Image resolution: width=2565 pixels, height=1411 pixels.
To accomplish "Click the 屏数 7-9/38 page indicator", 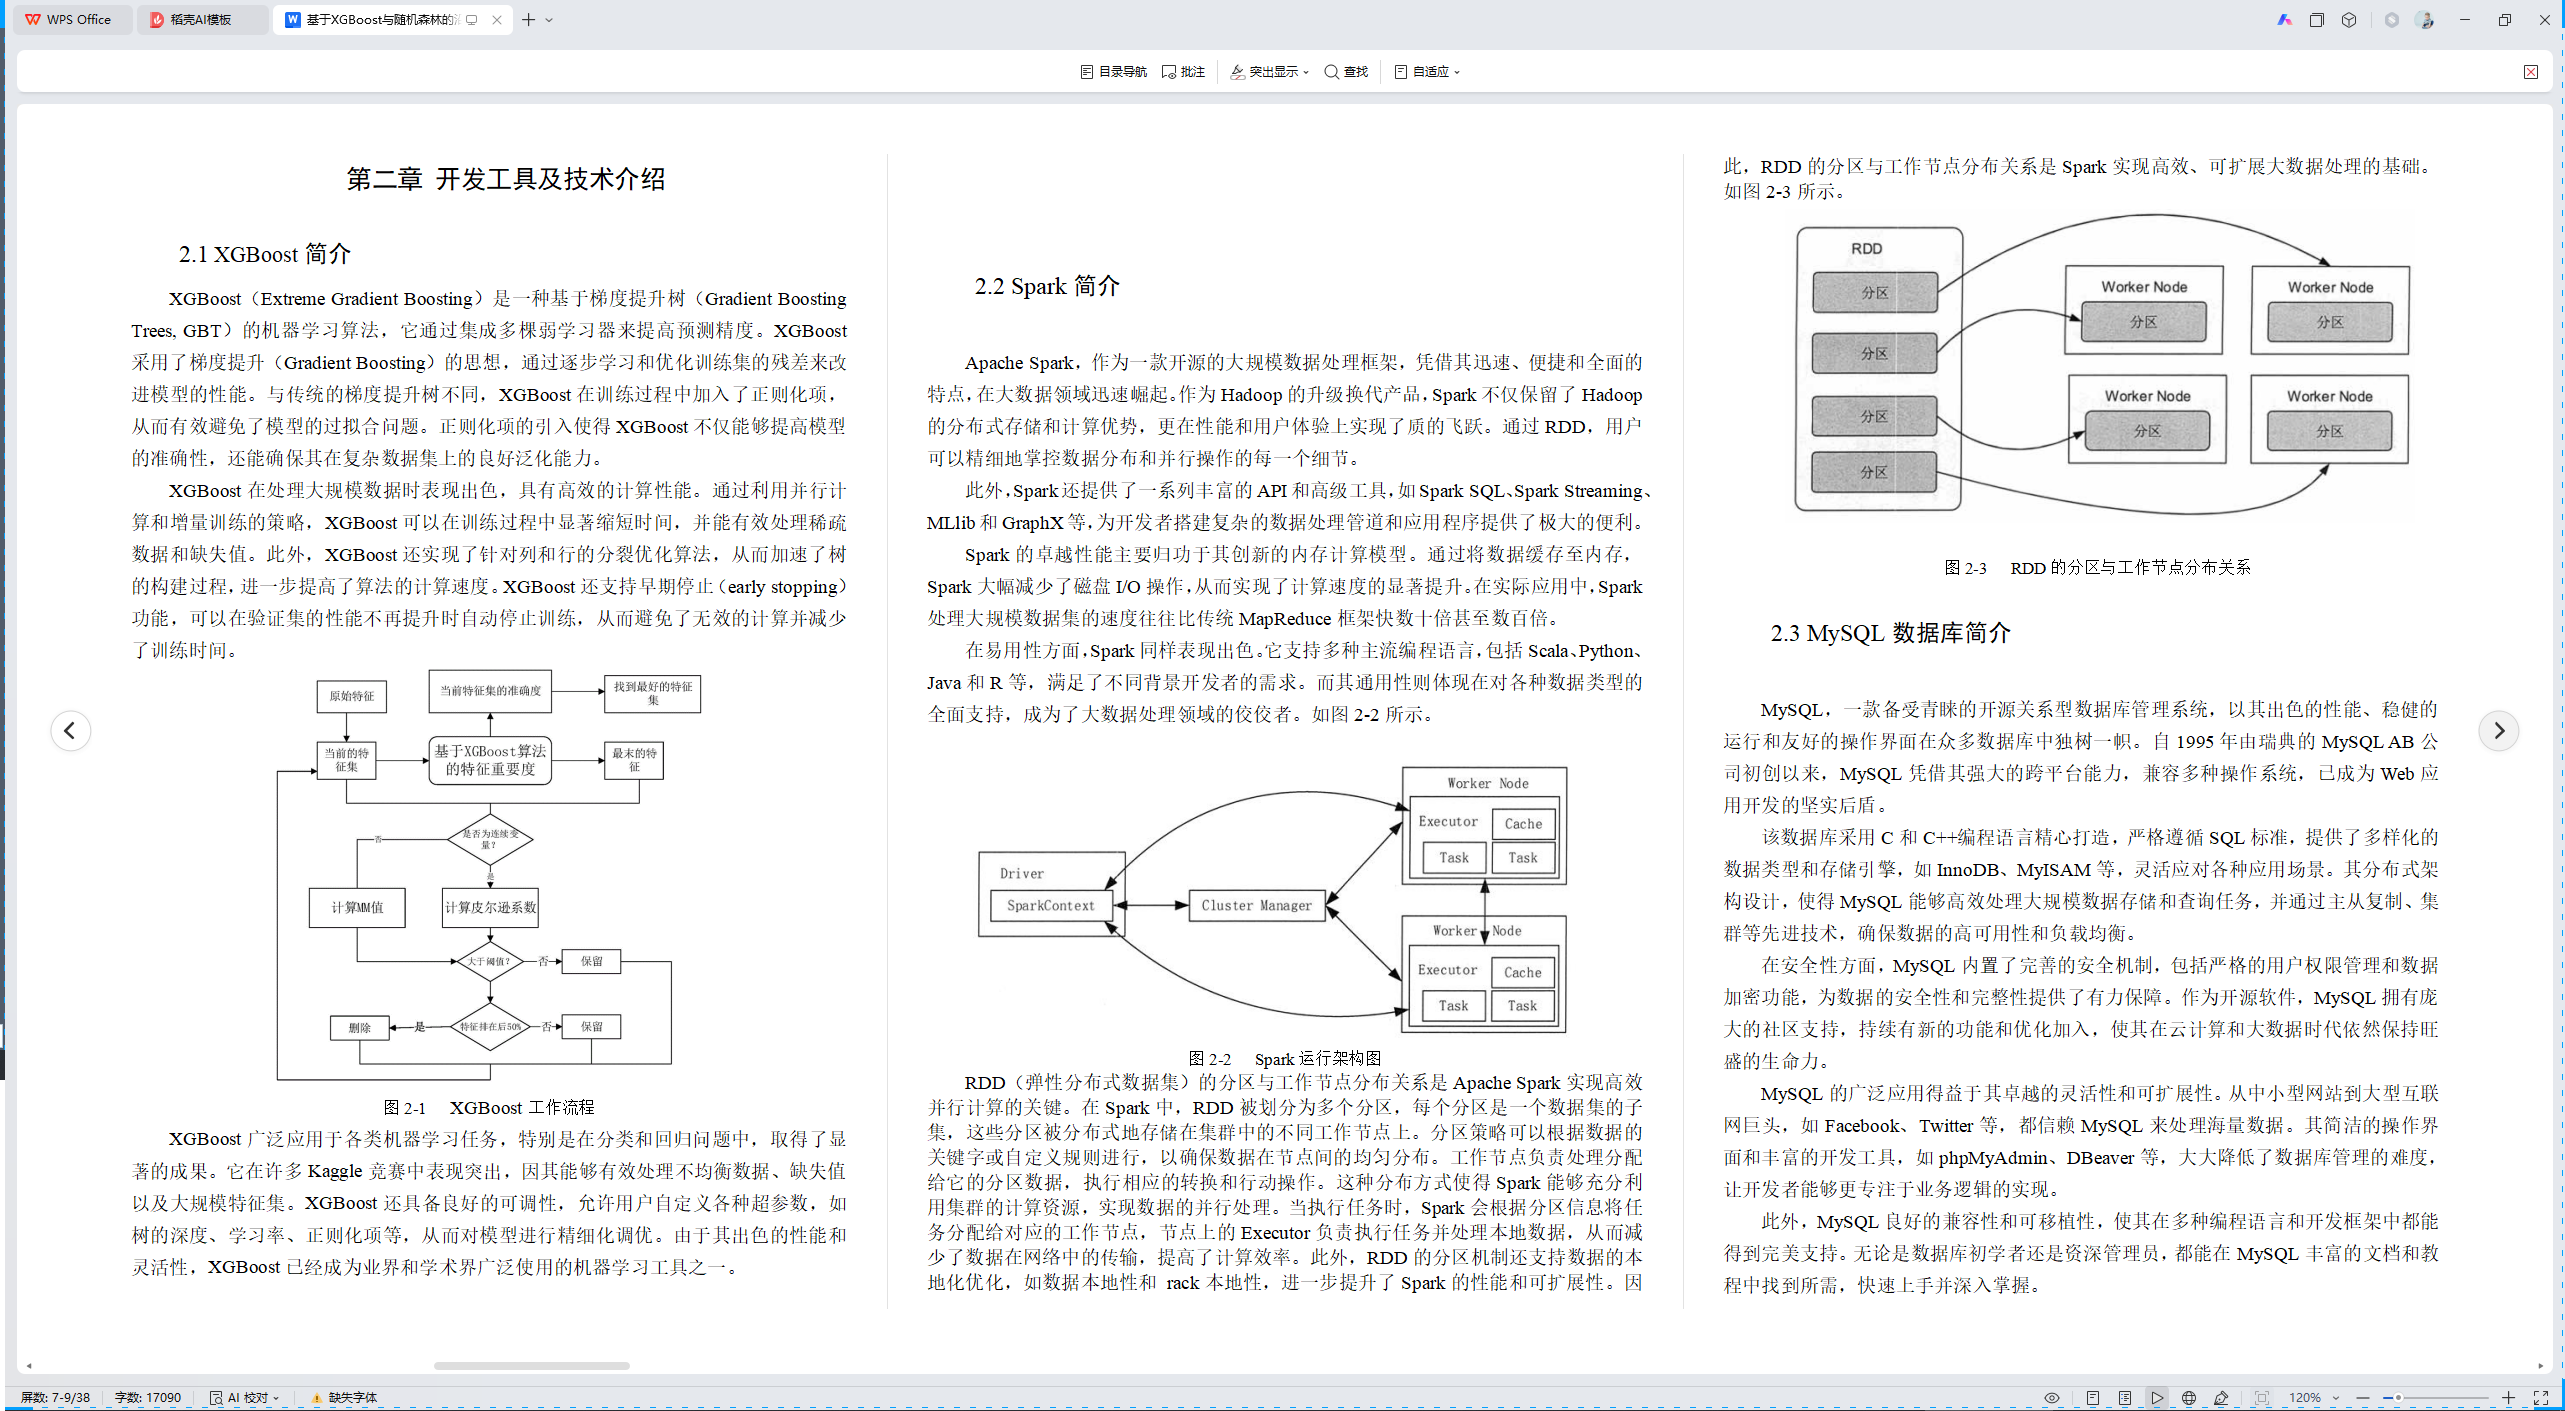I will click(55, 1398).
